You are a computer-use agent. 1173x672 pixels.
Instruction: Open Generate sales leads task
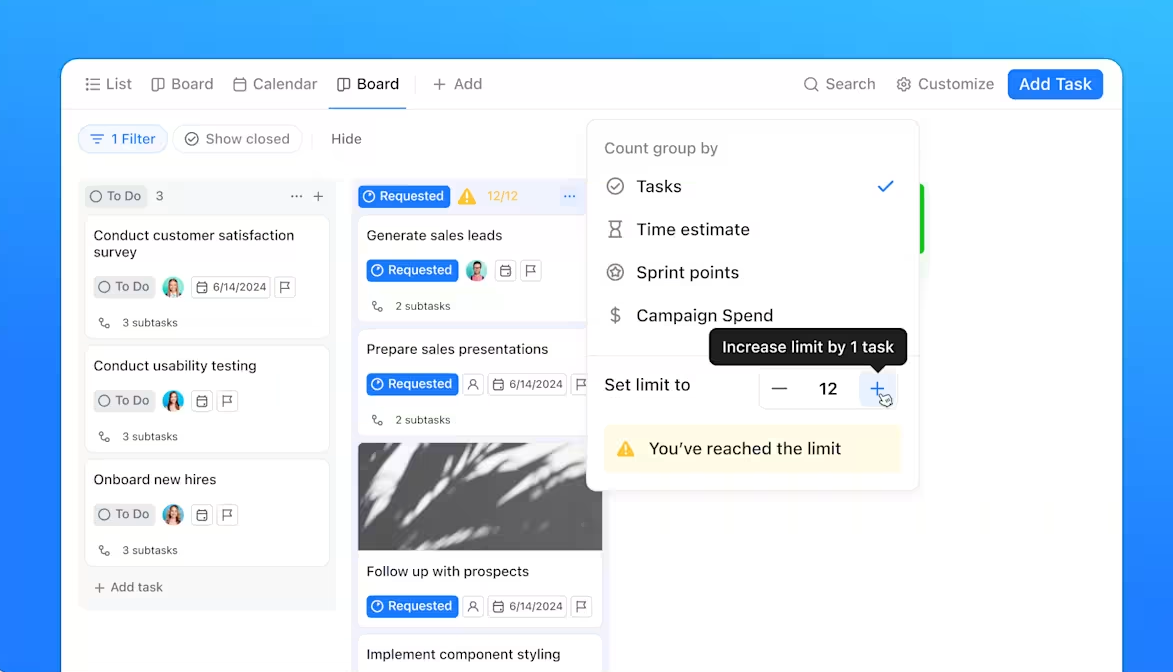pyautogui.click(x=435, y=236)
